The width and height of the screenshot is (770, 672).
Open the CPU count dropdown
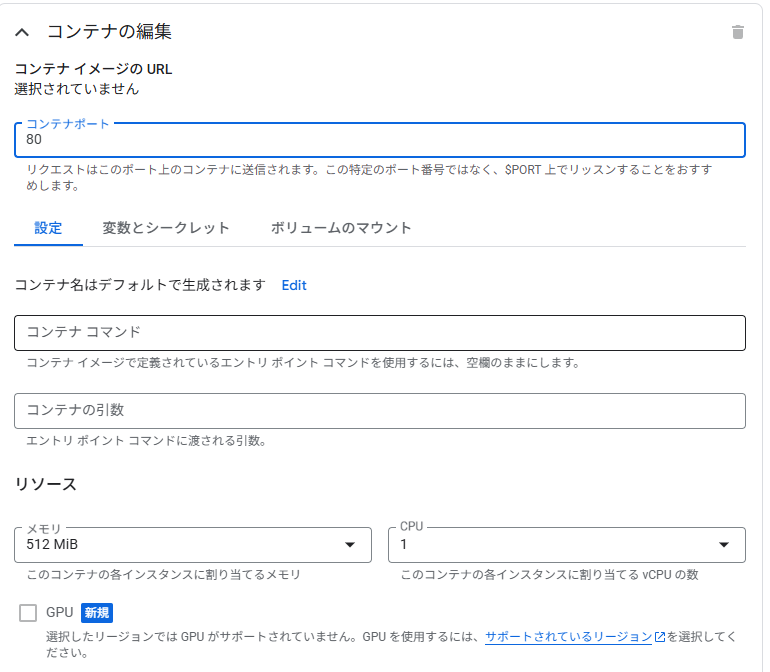[567, 545]
